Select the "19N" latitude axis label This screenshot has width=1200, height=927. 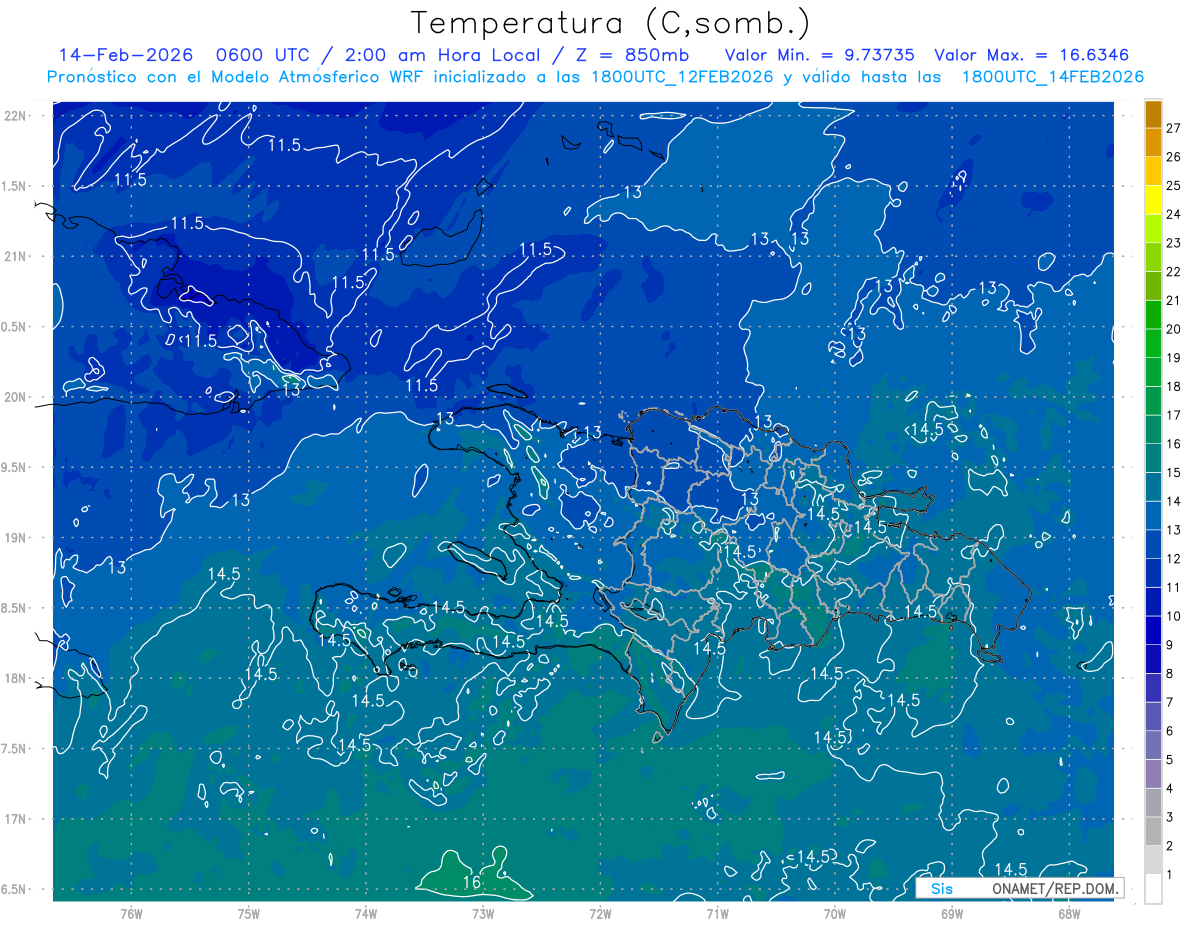15,538
